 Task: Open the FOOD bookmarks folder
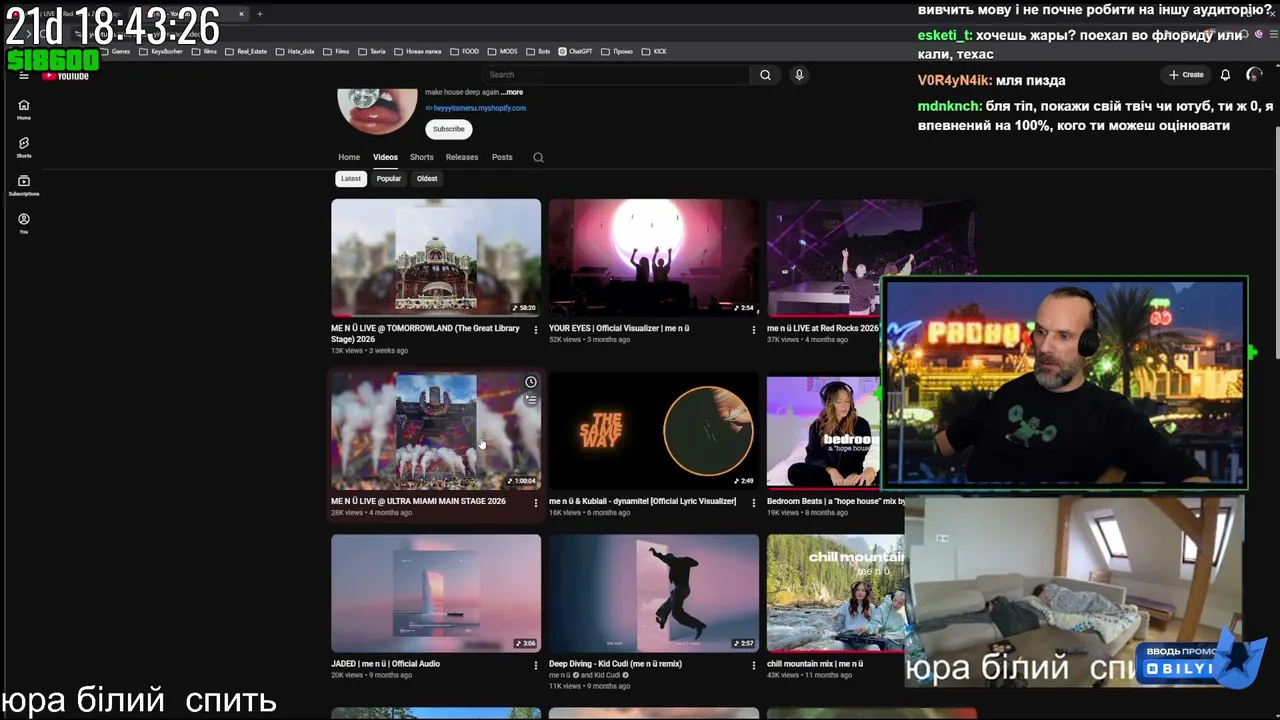coord(464,51)
